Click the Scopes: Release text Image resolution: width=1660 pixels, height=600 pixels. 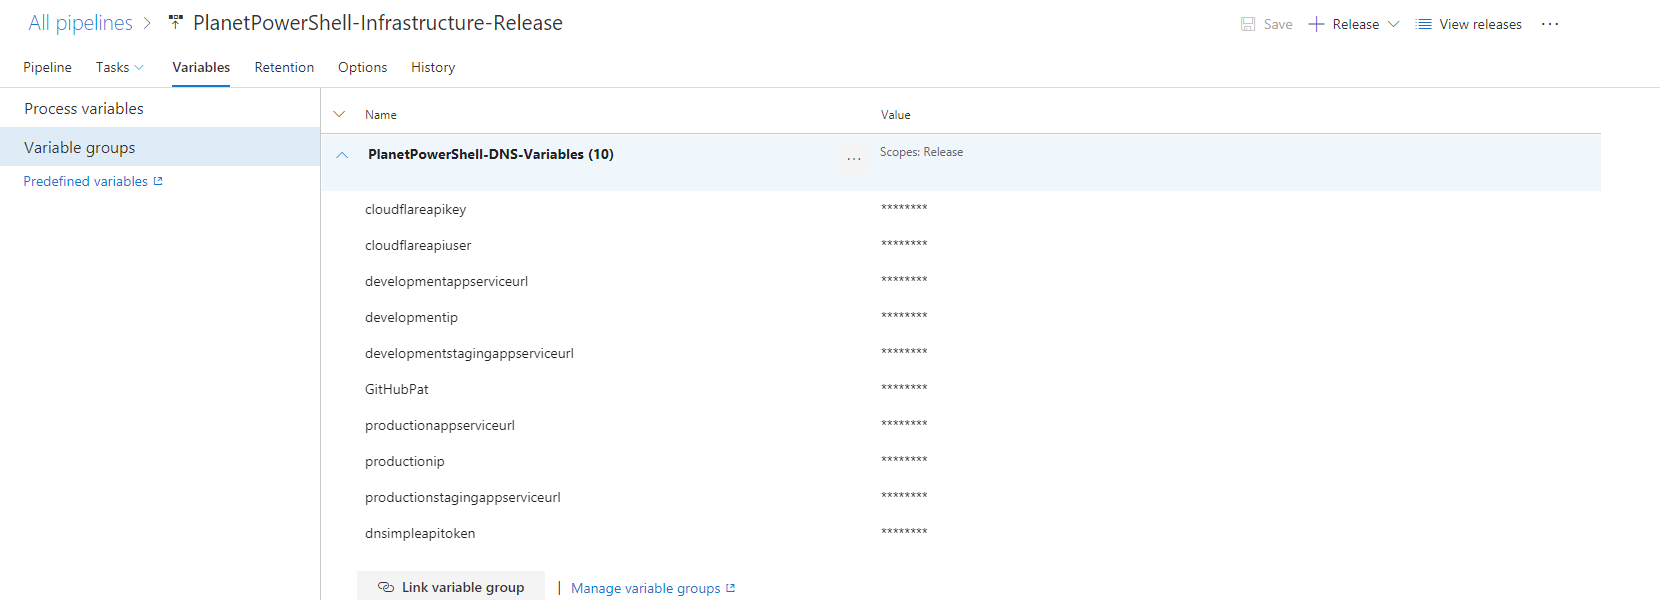pyautogui.click(x=921, y=152)
